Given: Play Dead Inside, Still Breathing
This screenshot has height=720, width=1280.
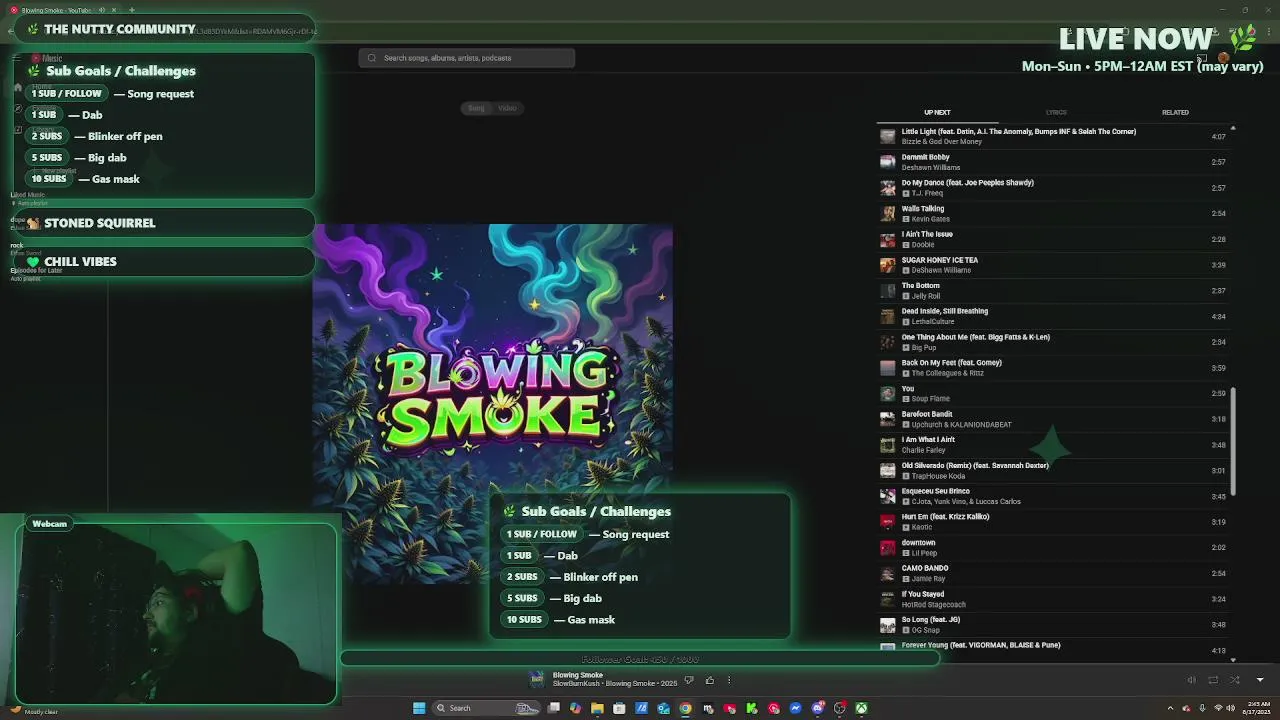Looking at the screenshot, I should [x=1054, y=316].
